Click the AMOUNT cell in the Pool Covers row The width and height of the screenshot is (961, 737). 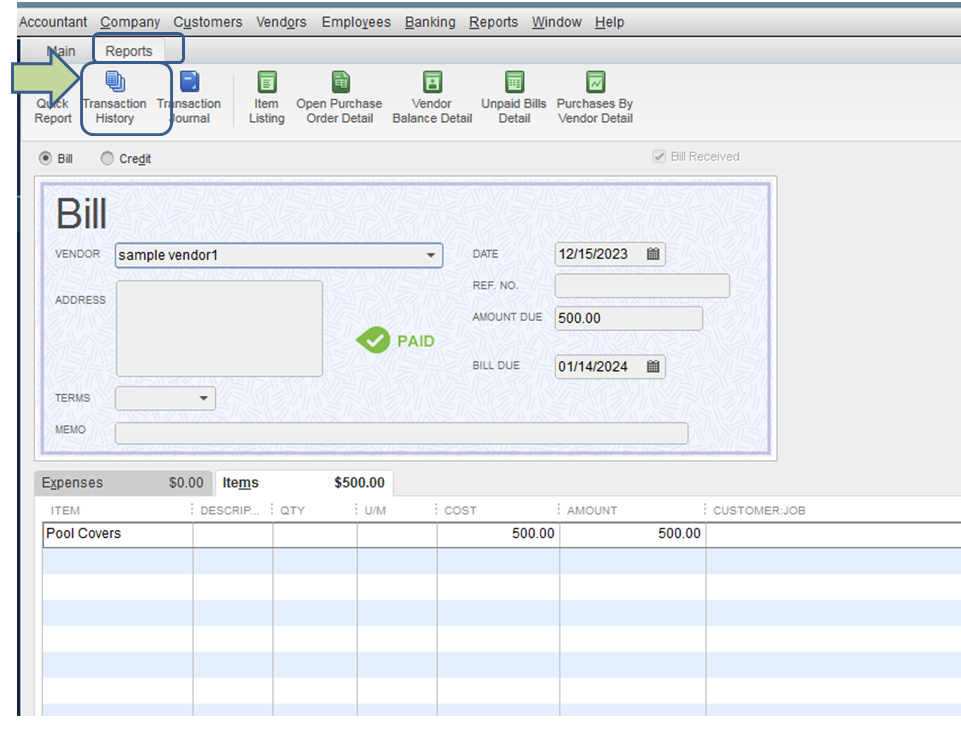(x=632, y=534)
